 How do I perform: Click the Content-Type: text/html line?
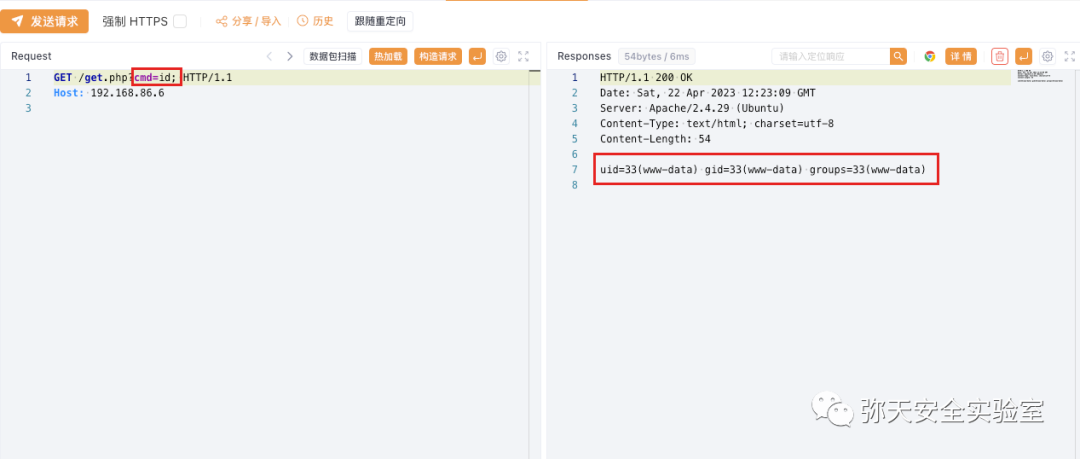pyautogui.click(x=717, y=123)
